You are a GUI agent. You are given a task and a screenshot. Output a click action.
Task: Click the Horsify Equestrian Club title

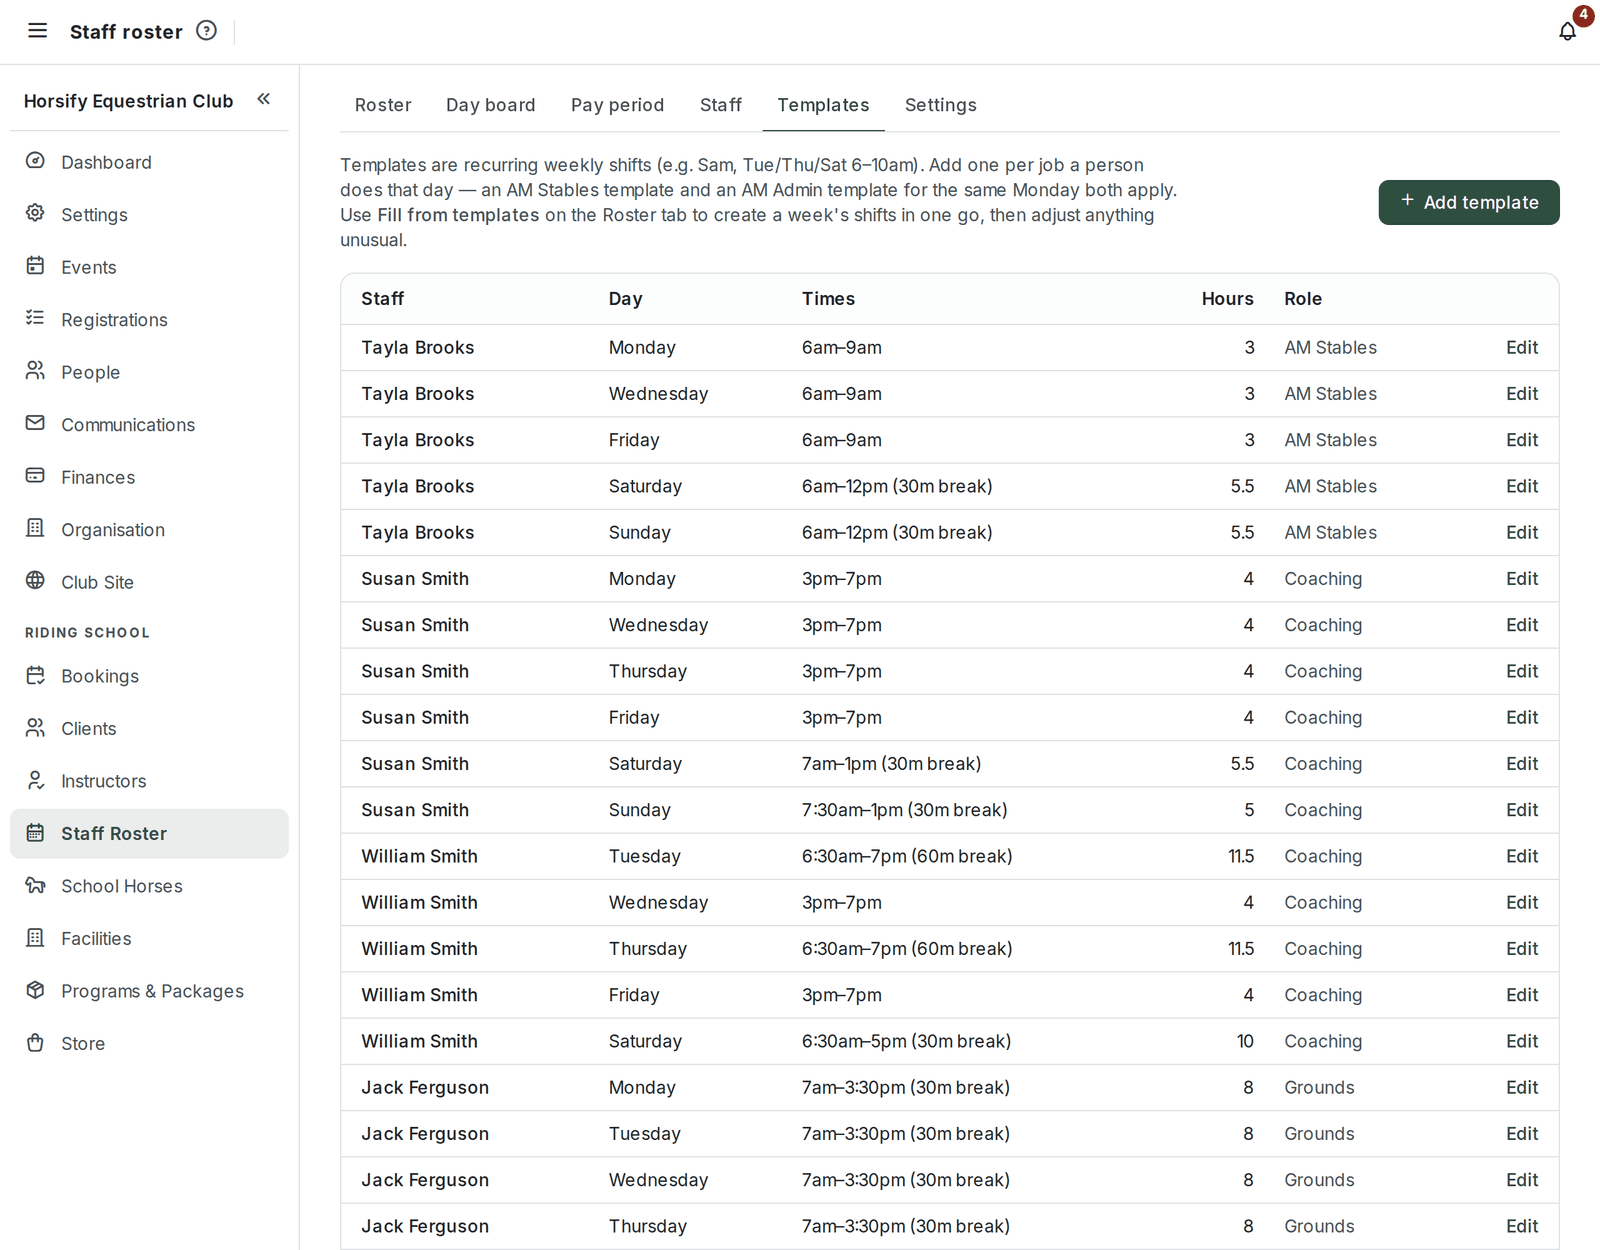(128, 101)
